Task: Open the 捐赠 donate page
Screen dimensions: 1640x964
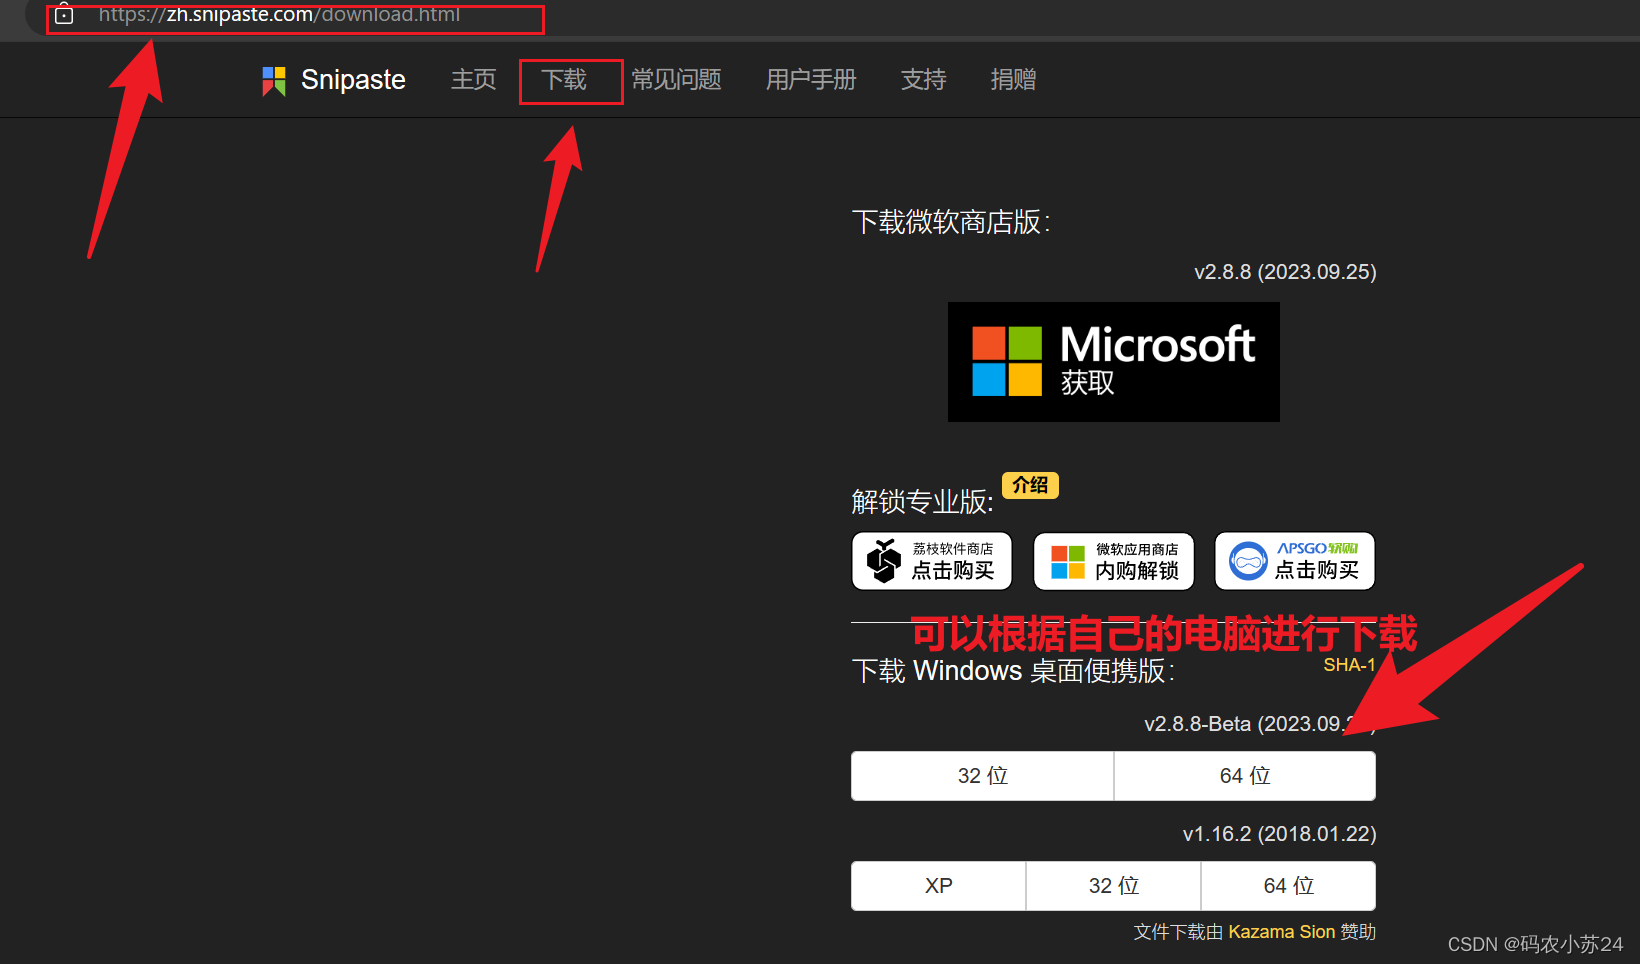Action: (x=1013, y=80)
